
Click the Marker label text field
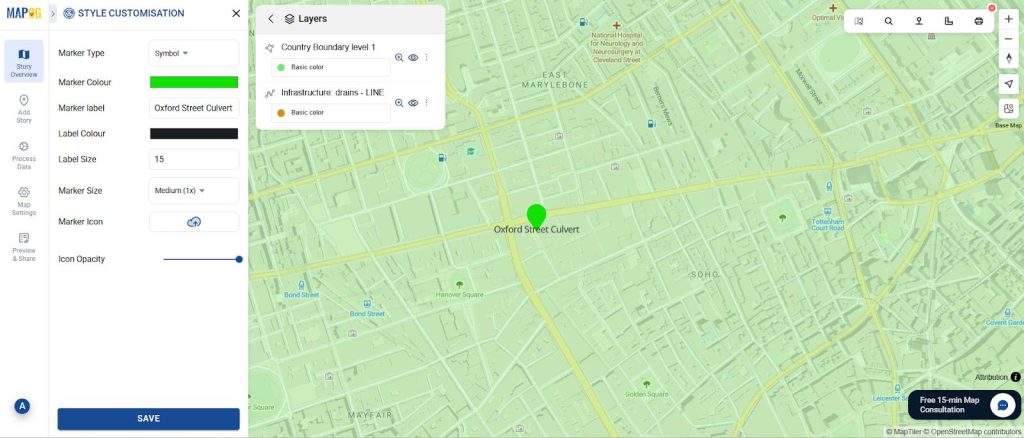[193, 108]
